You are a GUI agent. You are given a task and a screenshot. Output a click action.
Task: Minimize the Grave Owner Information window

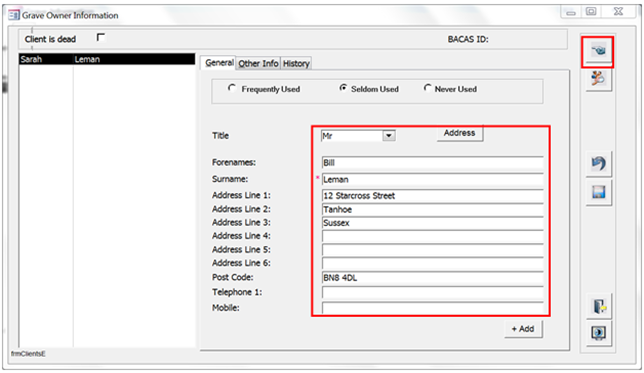(571, 12)
